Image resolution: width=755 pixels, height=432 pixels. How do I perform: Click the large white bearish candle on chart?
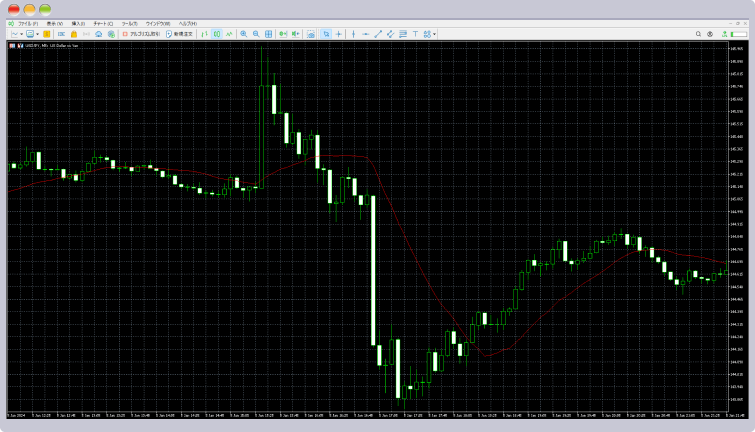click(x=372, y=270)
